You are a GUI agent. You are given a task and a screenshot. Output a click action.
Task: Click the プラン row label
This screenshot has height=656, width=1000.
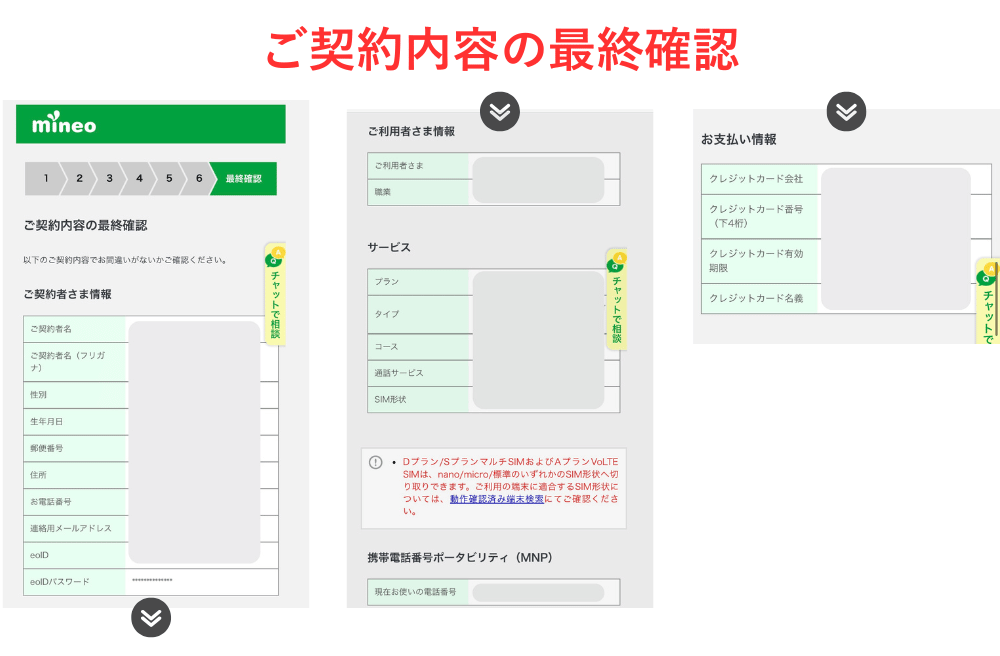[387, 282]
